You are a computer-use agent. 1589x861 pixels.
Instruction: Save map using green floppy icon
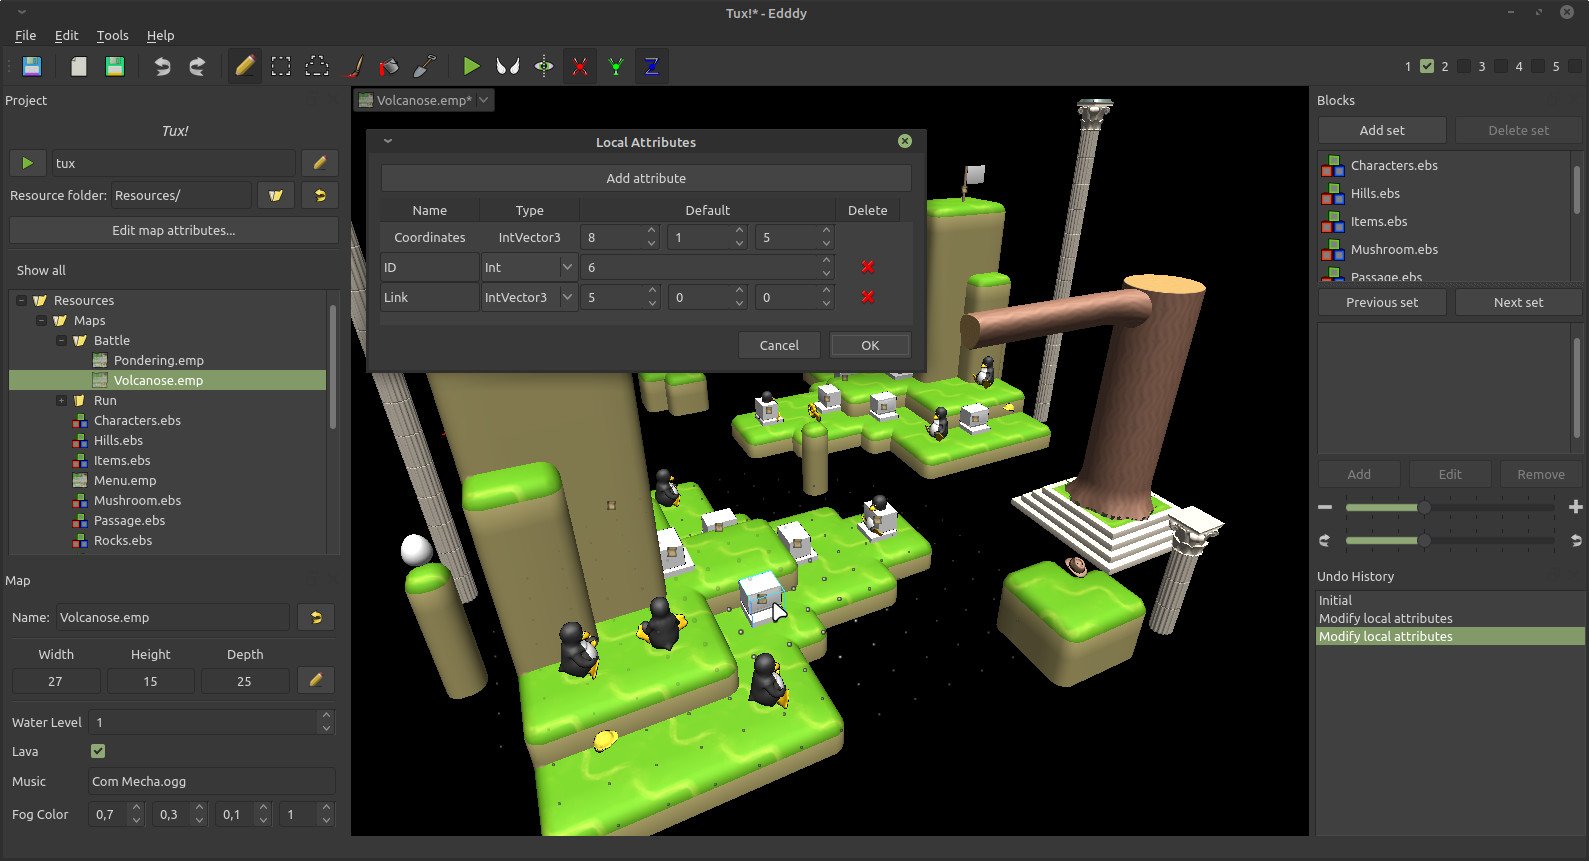point(115,66)
